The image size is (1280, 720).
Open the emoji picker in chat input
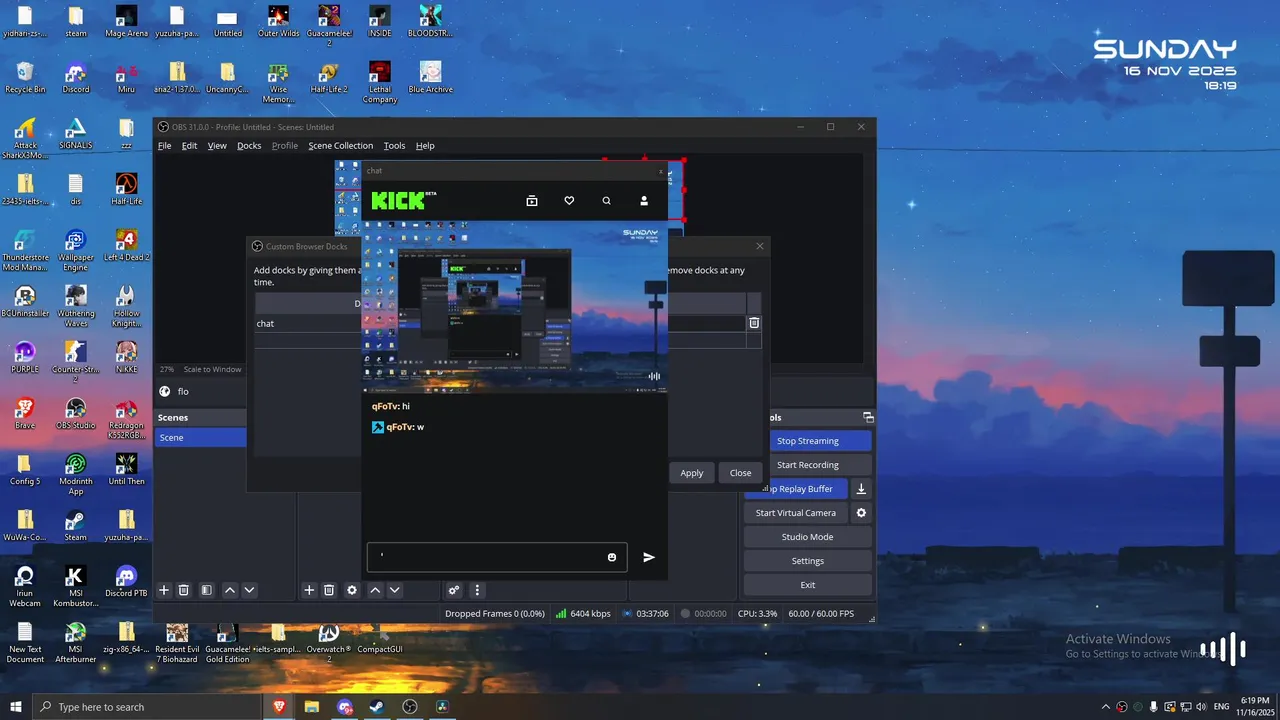coord(612,557)
